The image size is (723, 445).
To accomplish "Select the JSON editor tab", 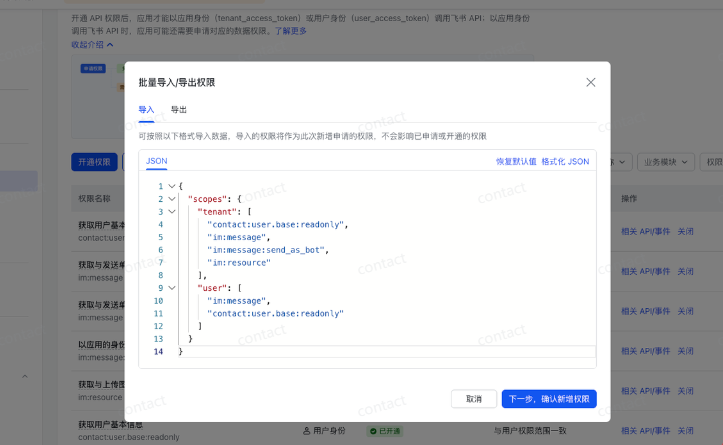I will click(156, 161).
